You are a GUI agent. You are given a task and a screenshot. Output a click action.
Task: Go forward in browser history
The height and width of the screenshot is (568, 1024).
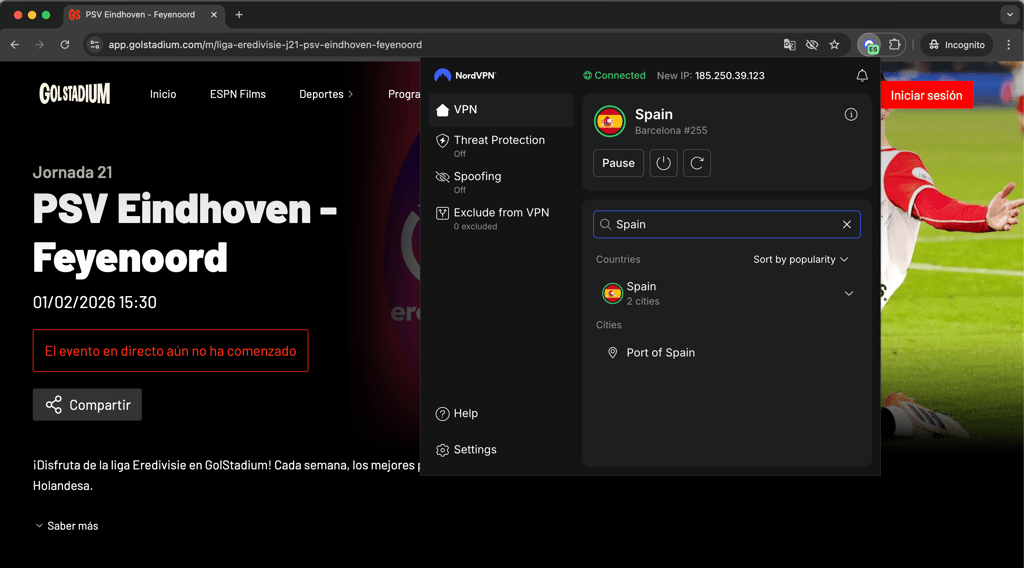40,44
